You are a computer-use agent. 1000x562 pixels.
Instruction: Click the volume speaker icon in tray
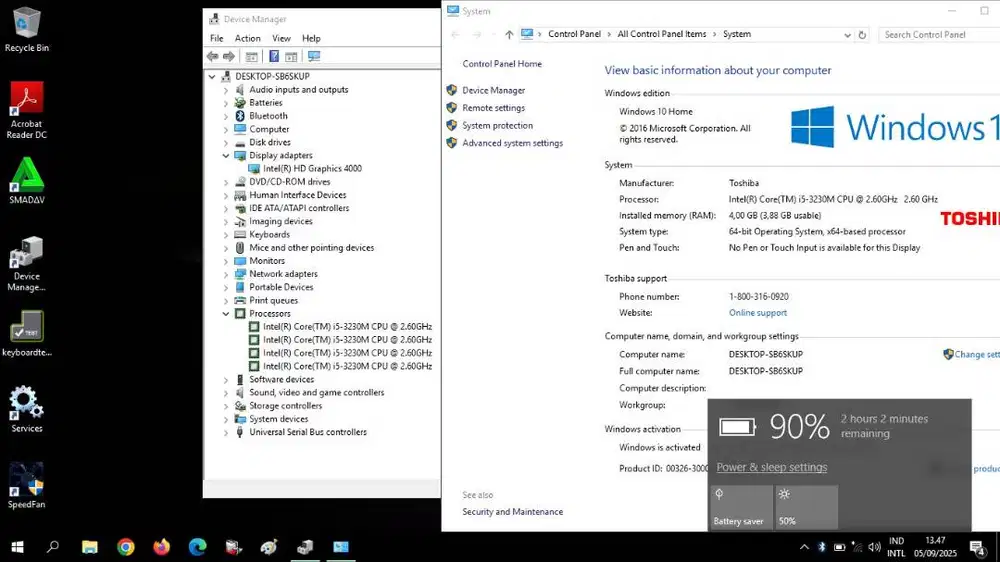(875, 547)
